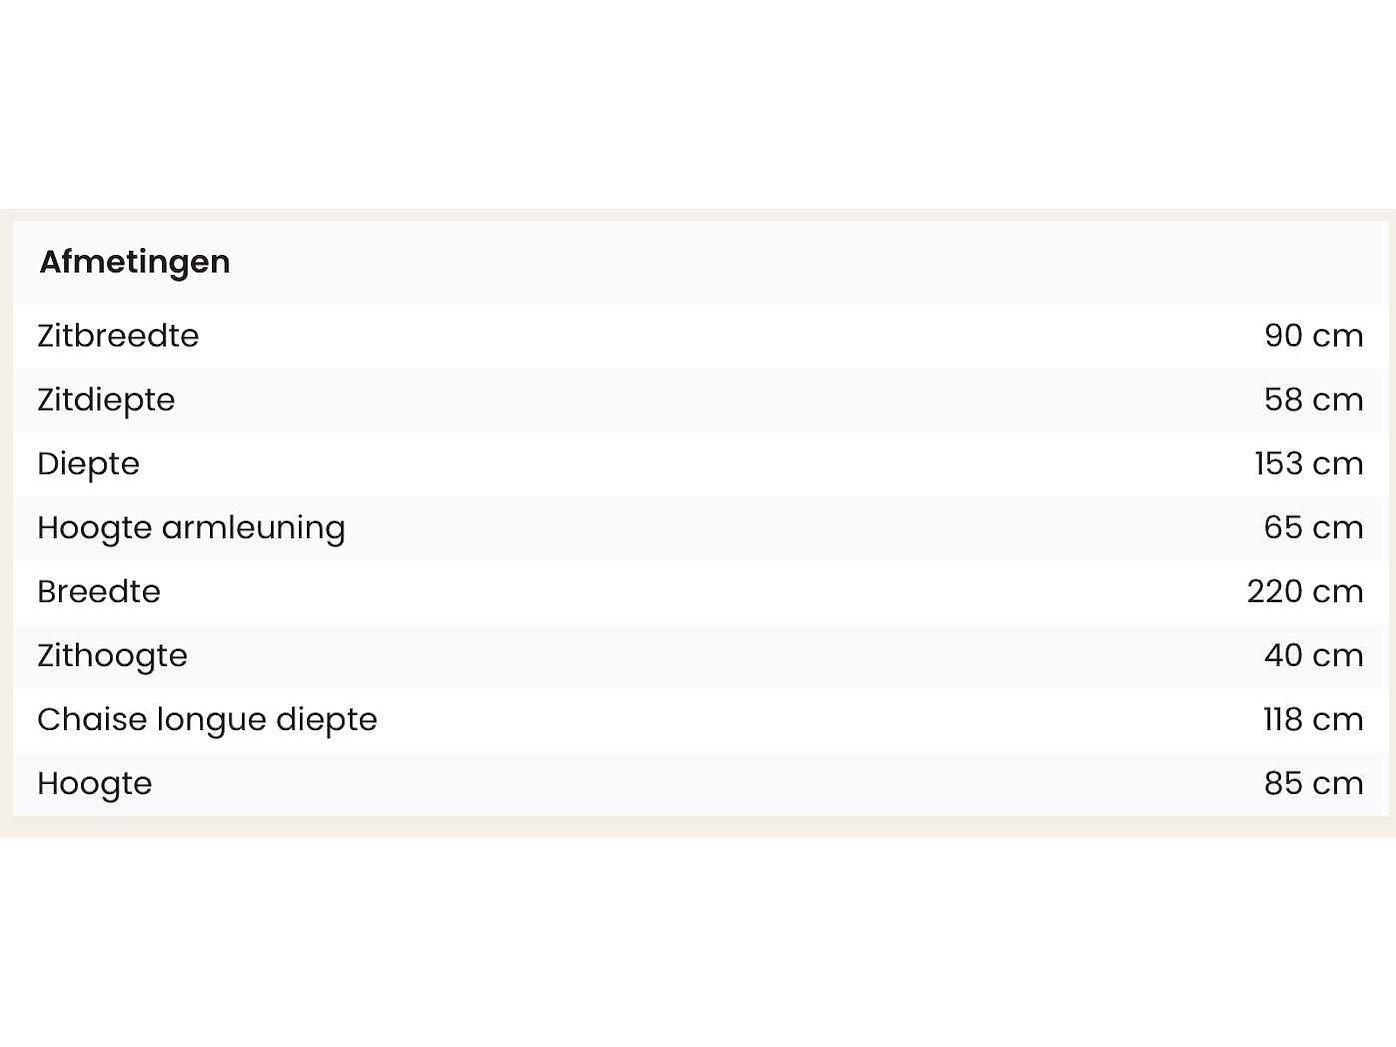Click the 90 cm value

[x=1313, y=336]
